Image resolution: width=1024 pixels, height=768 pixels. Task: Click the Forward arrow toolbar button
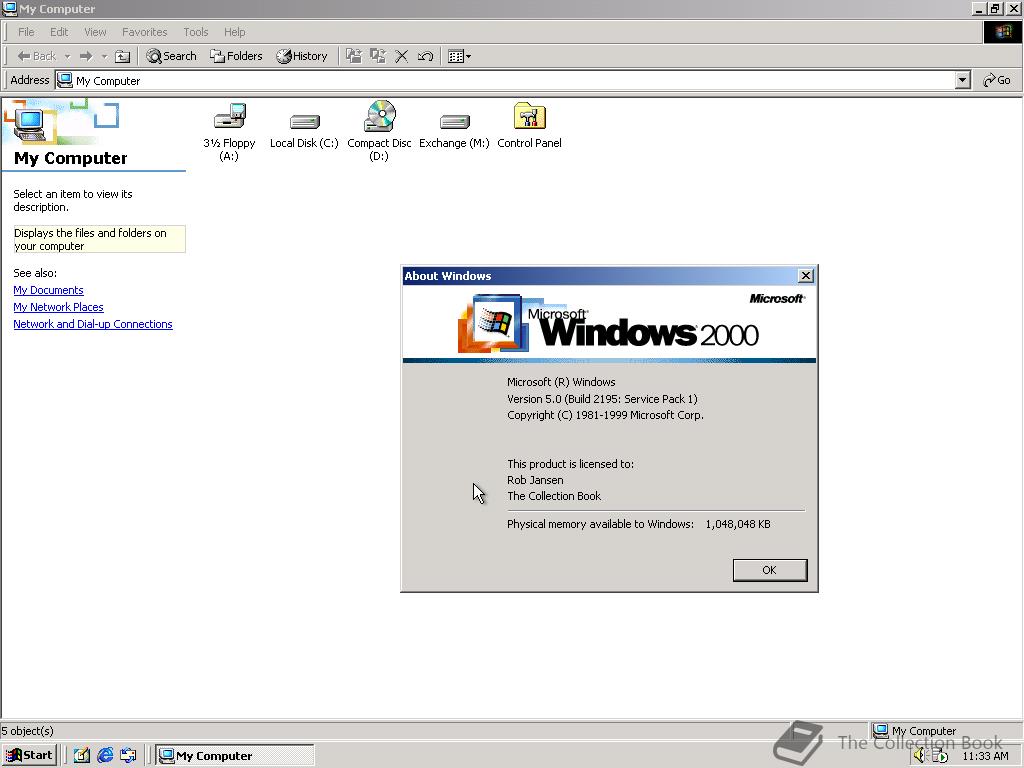86,56
